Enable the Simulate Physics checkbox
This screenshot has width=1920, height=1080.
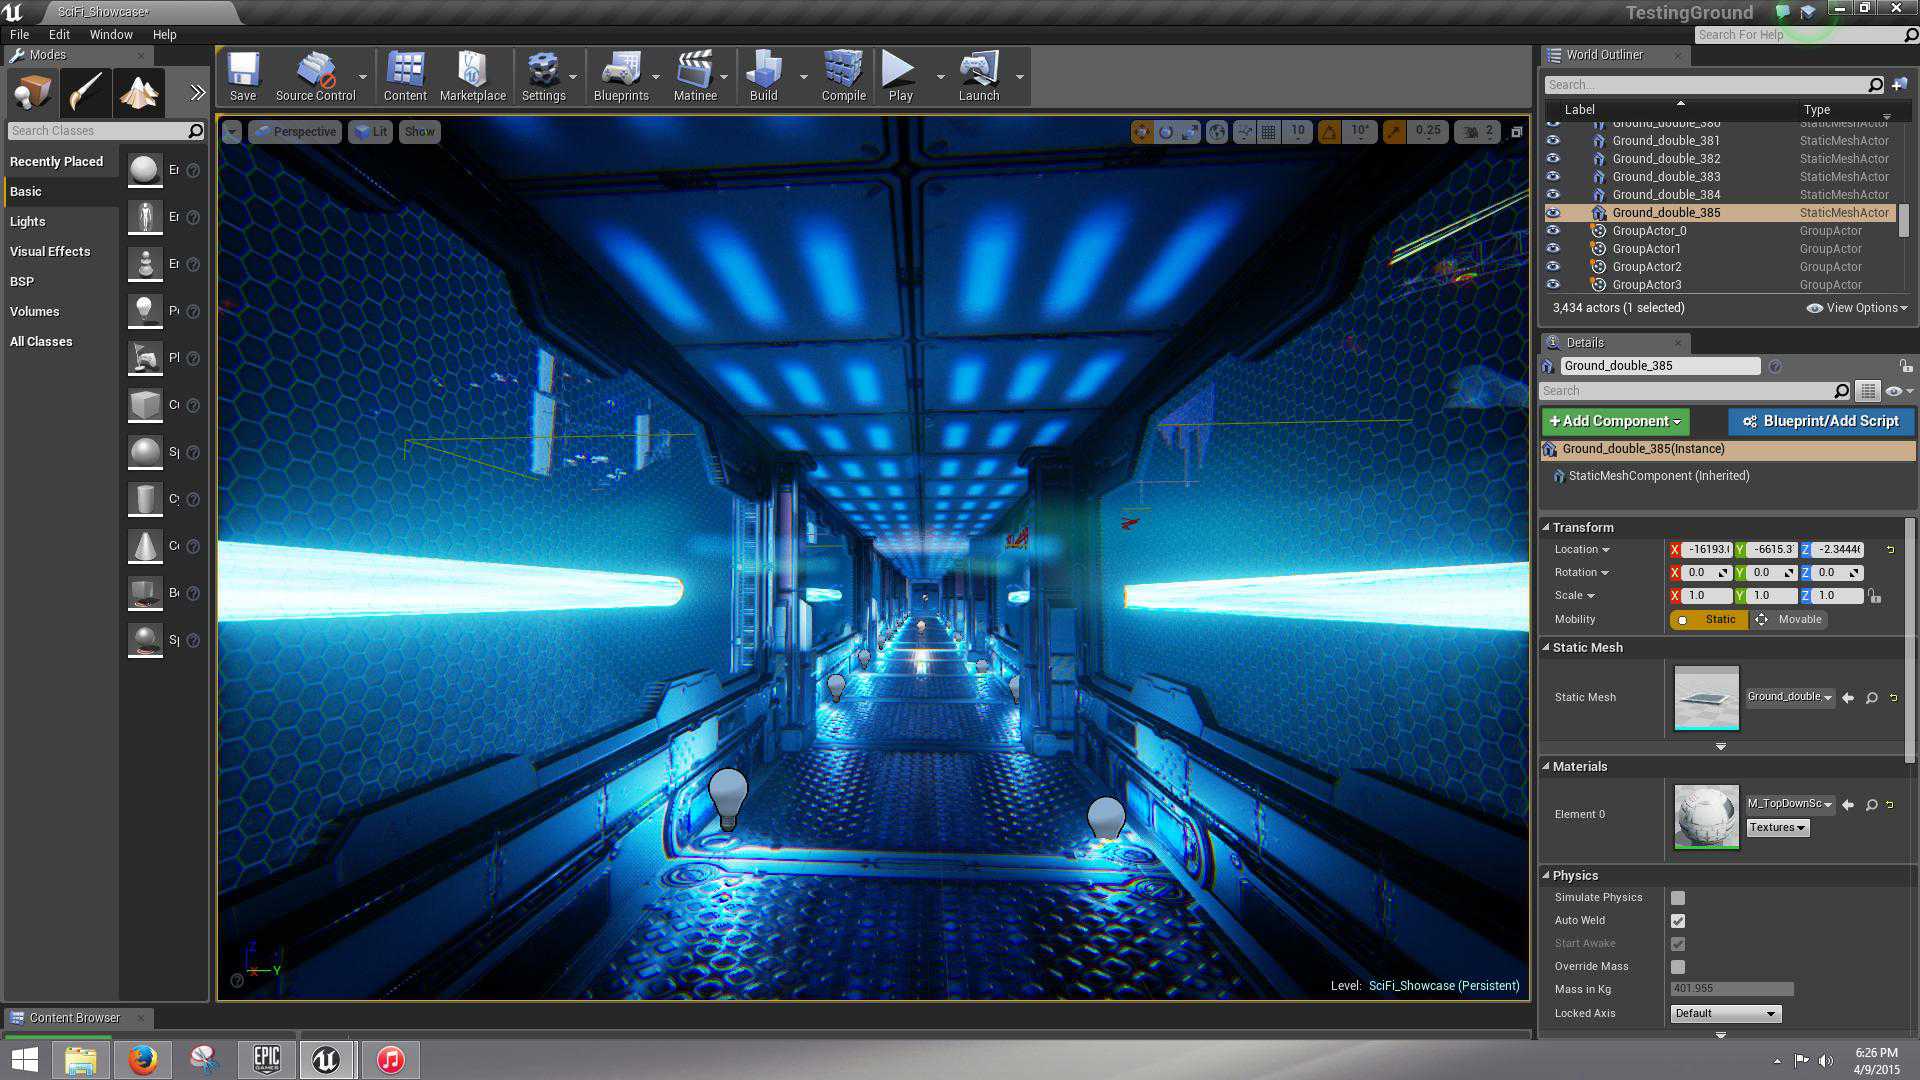[1678, 898]
